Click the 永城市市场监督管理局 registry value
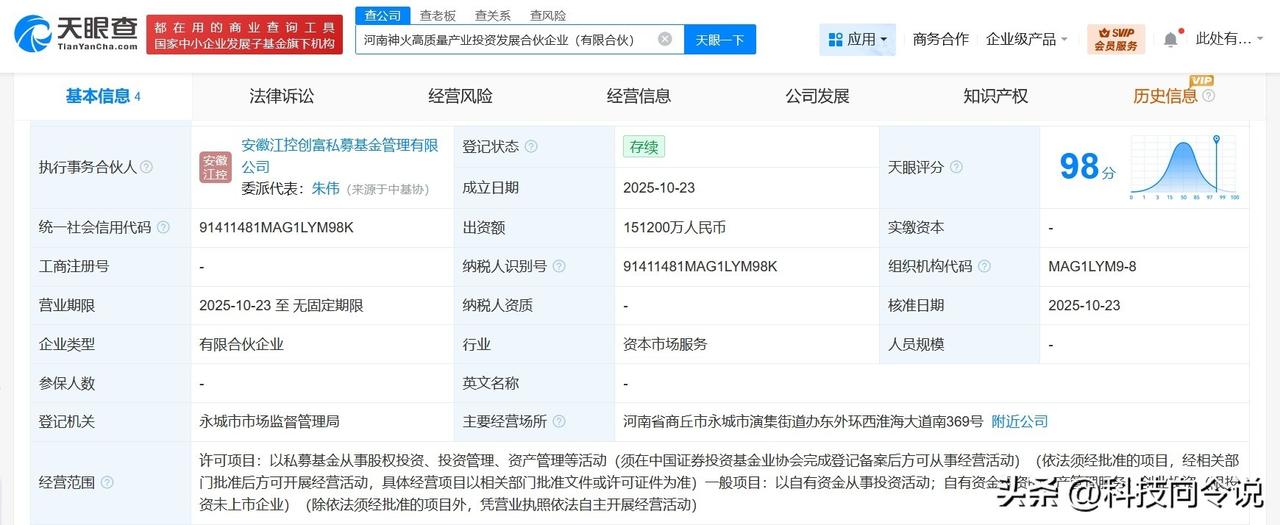The height and width of the screenshot is (525, 1280). pos(270,421)
